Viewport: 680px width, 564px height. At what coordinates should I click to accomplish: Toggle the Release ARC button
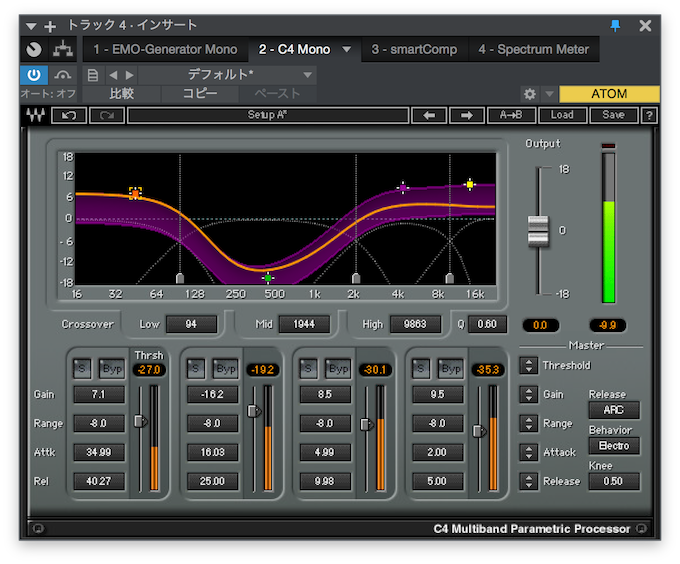coord(614,410)
